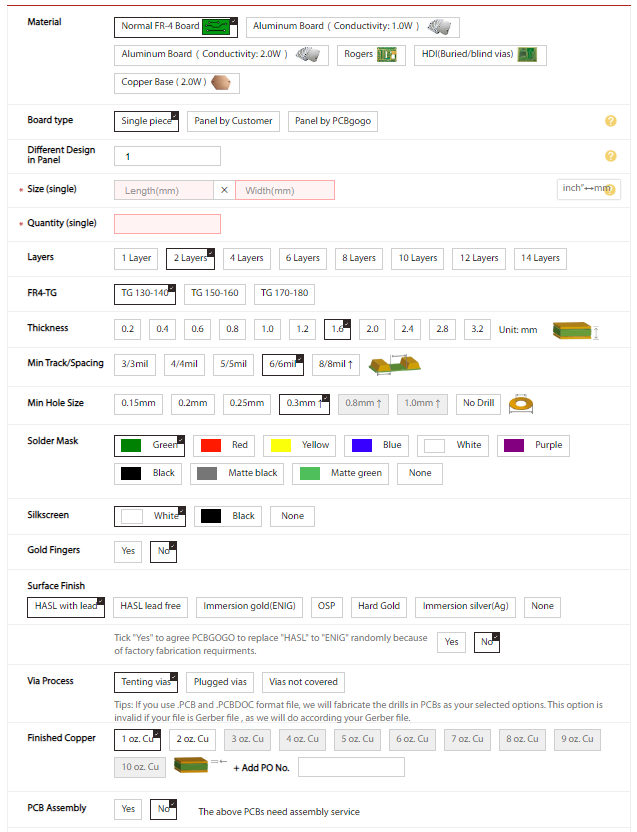Select the Rogers material option
This screenshot has width=637, height=832.
371,55
